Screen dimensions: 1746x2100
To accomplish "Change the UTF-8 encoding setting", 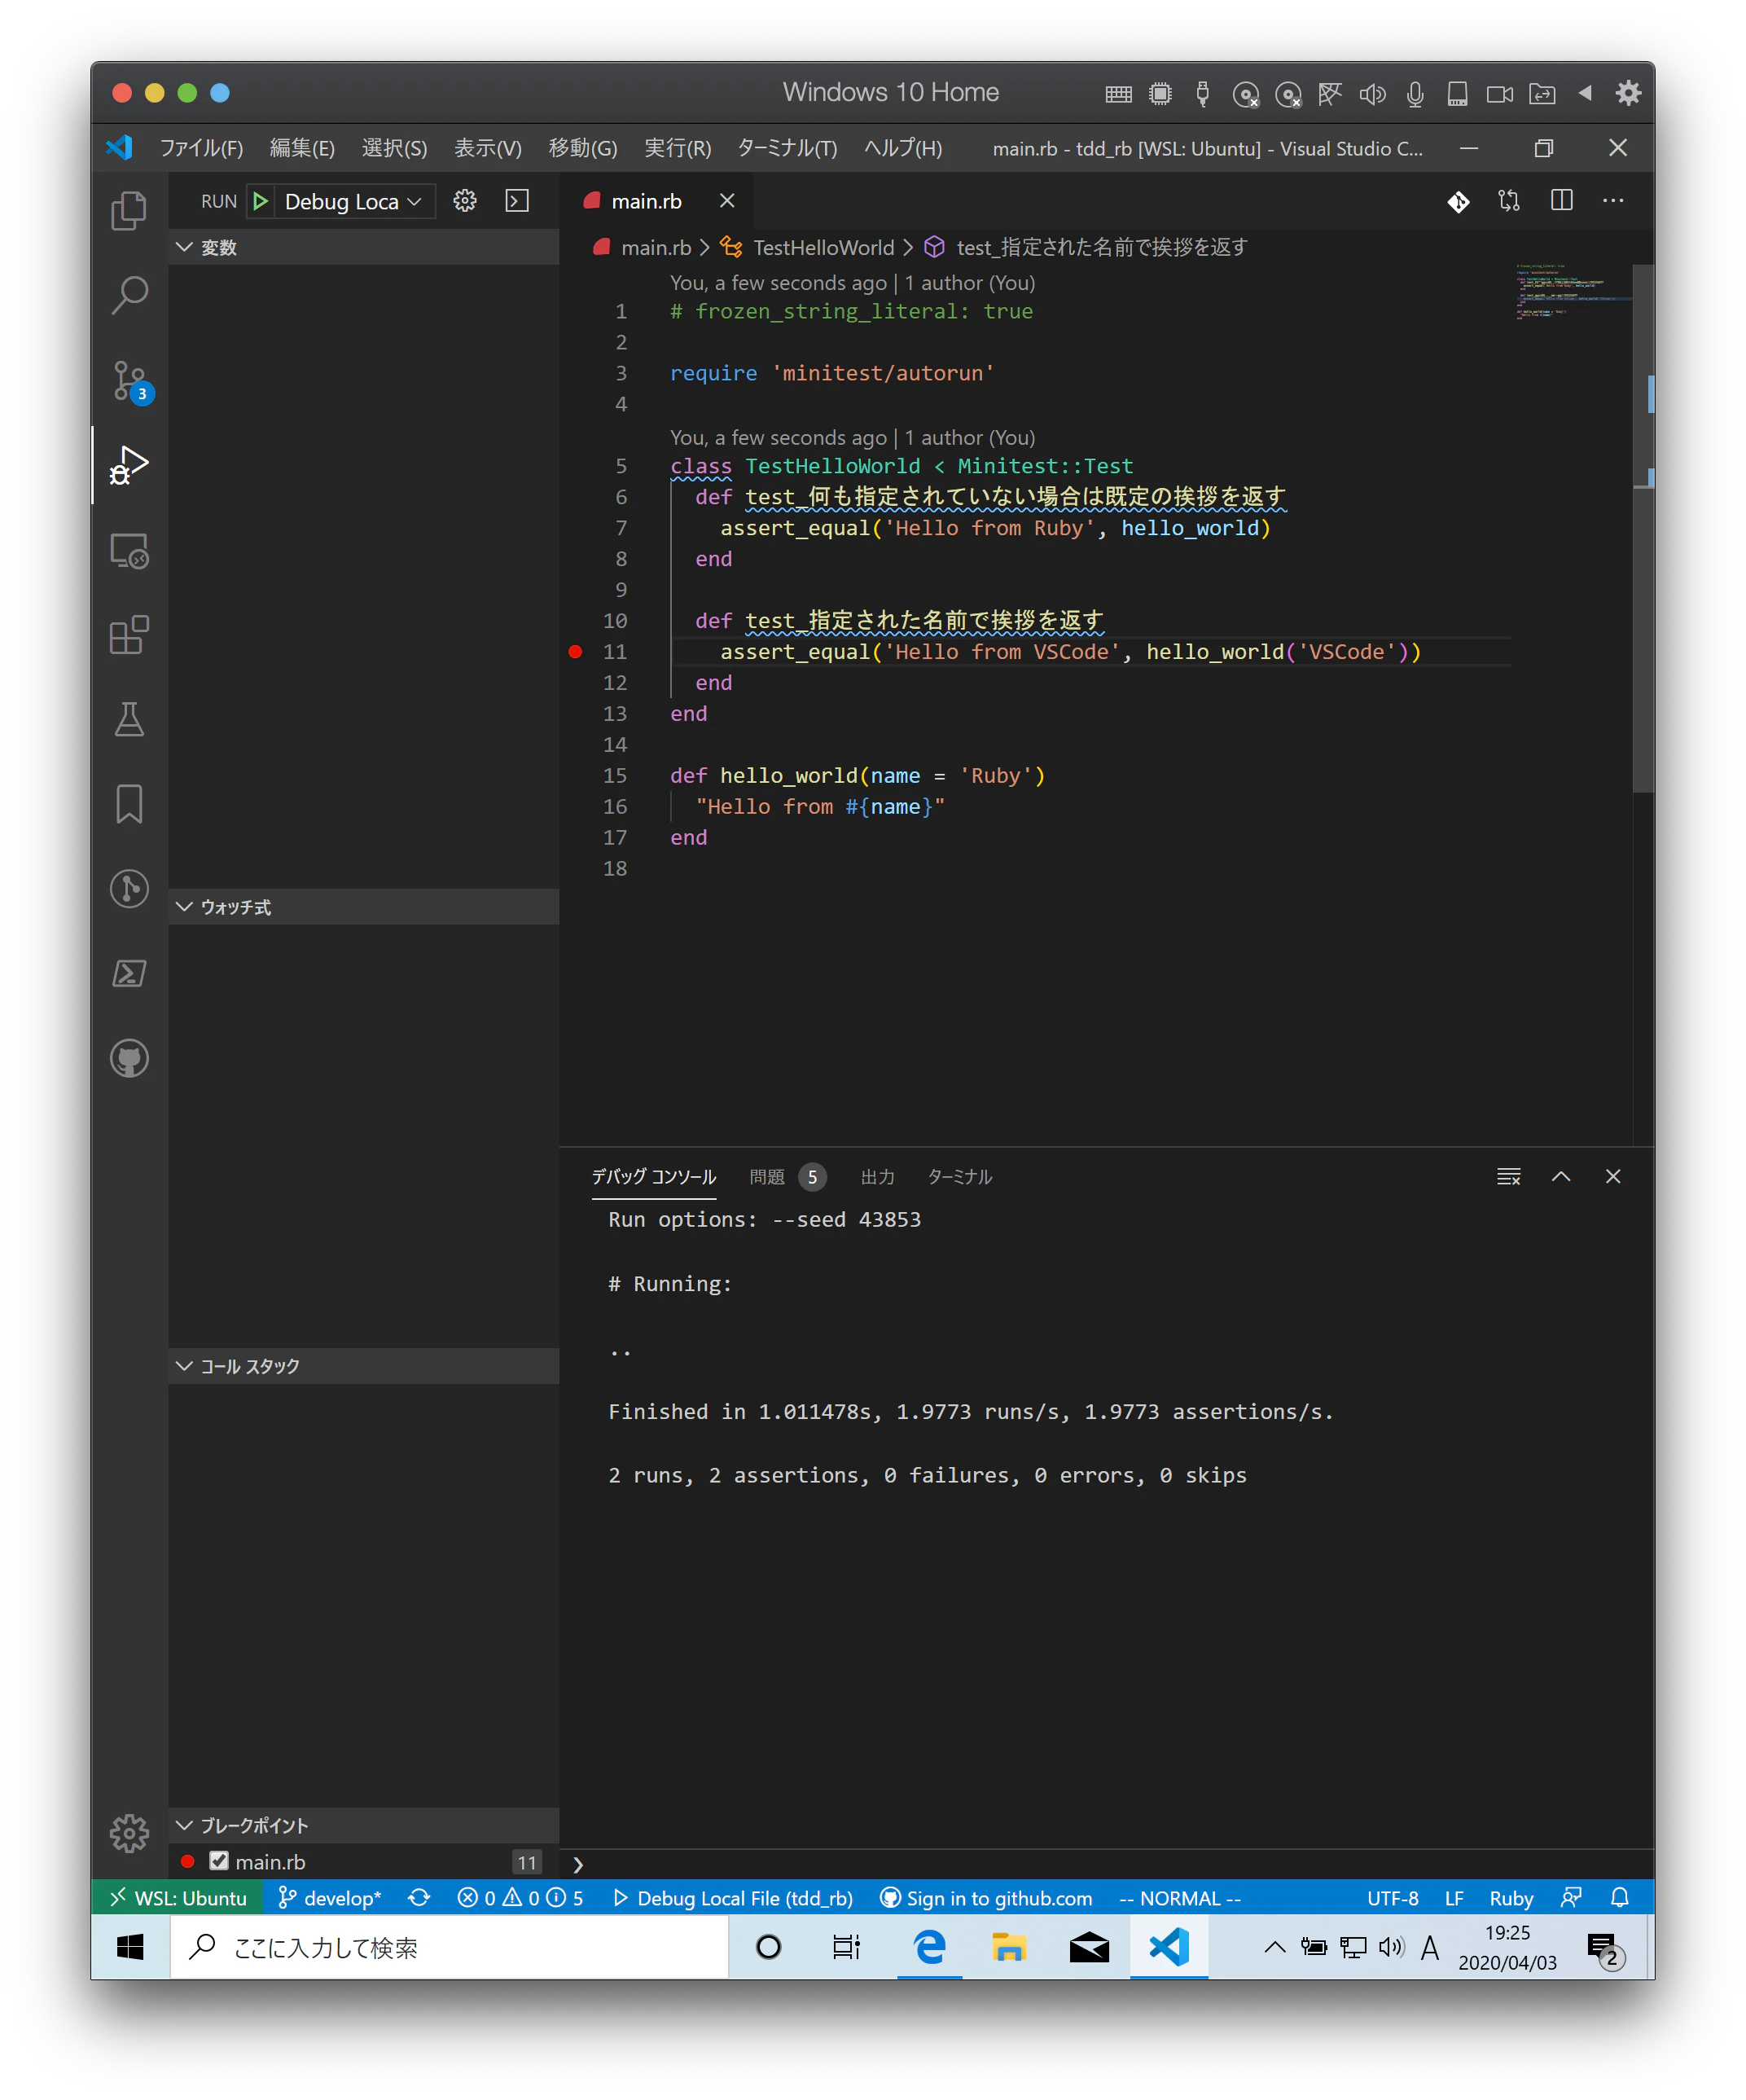I will pos(1392,1898).
